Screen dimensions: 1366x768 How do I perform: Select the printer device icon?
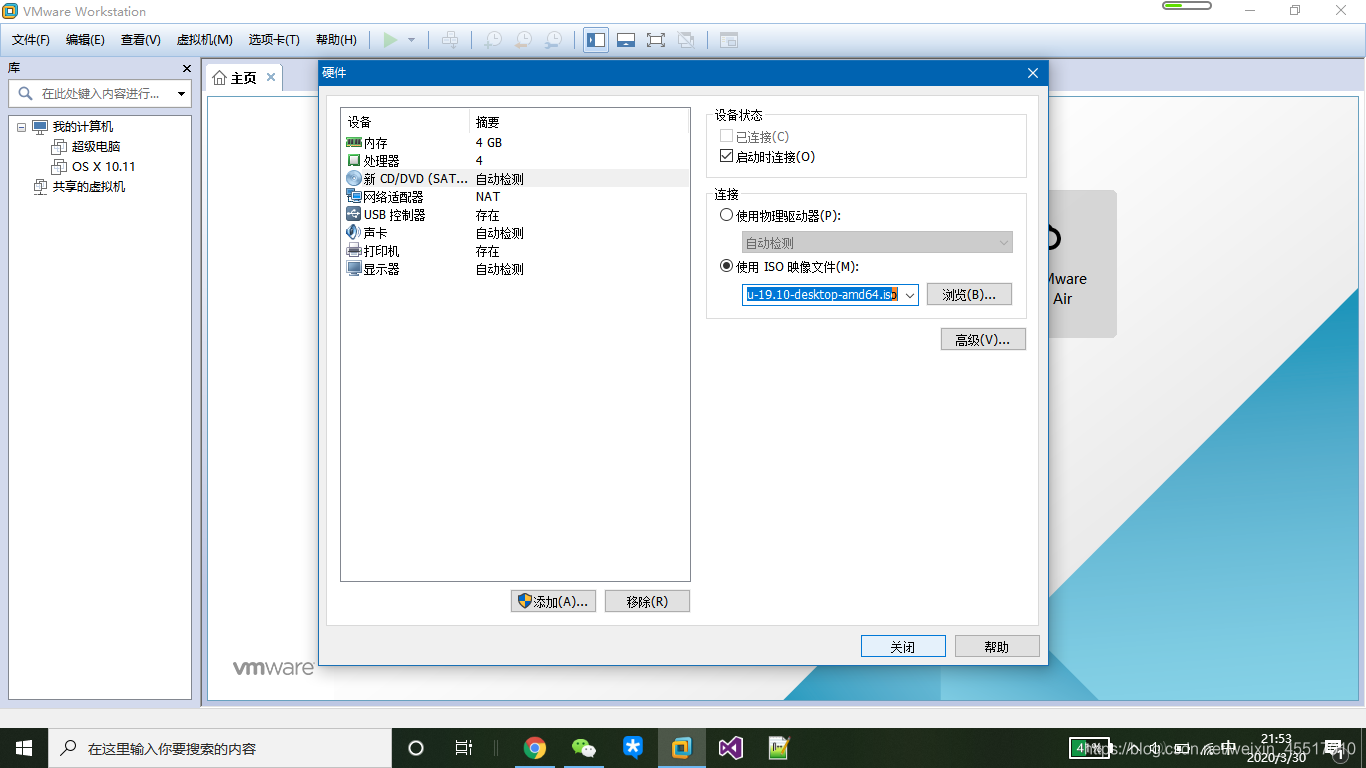pyautogui.click(x=354, y=250)
